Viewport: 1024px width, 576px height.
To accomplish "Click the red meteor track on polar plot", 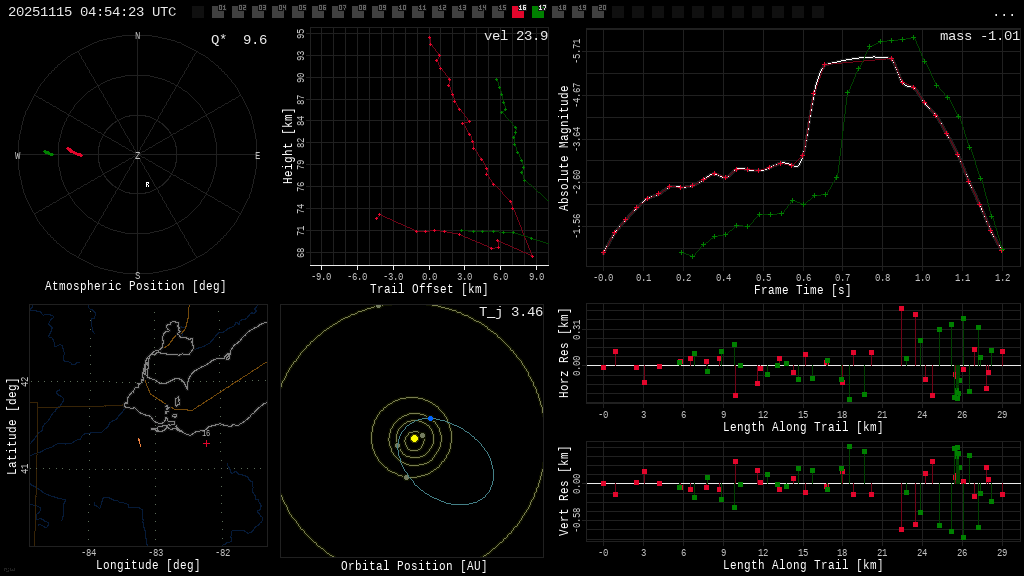I will click(74, 152).
